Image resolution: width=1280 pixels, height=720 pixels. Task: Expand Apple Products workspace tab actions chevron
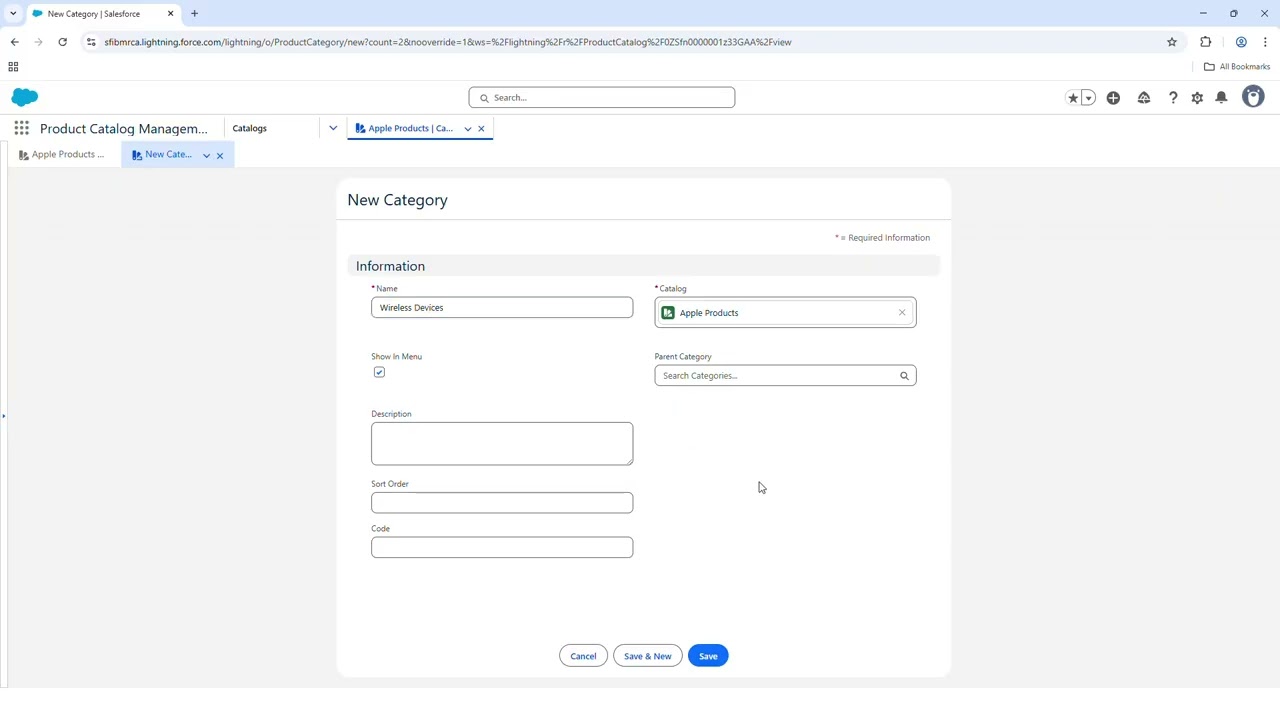[467, 128]
